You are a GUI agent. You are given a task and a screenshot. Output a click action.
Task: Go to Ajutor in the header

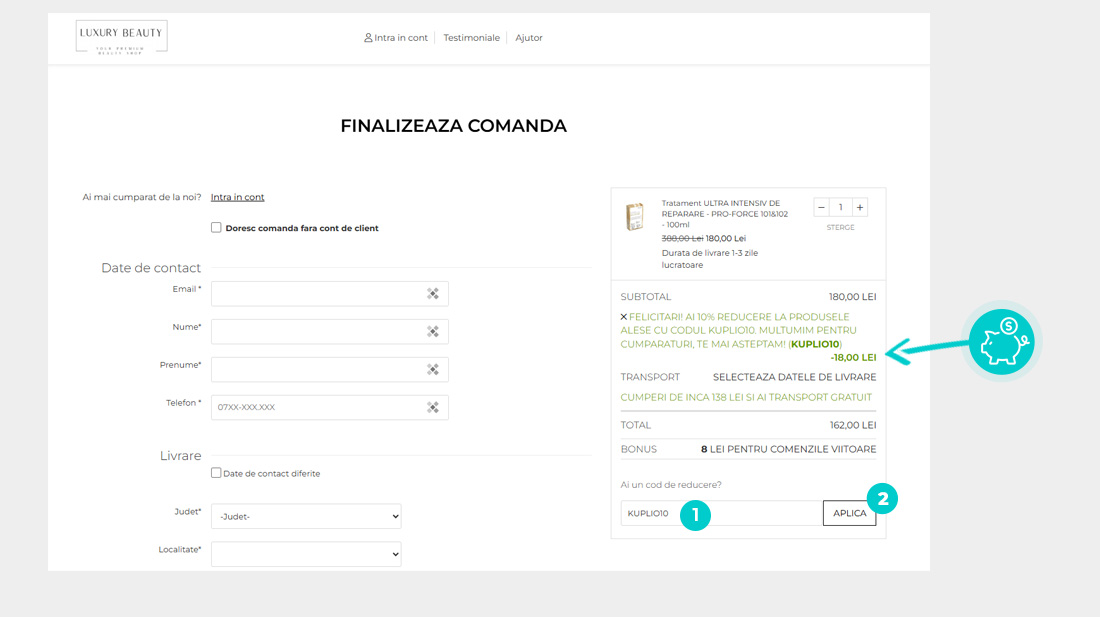529,38
